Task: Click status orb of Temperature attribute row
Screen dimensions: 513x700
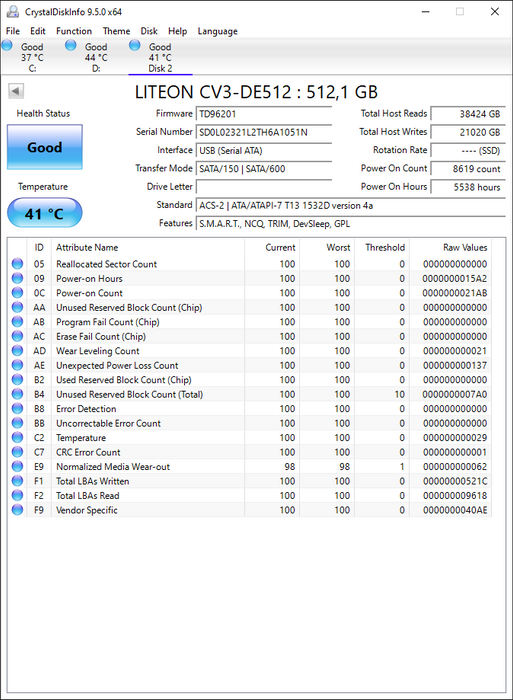Action: [x=17, y=437]
